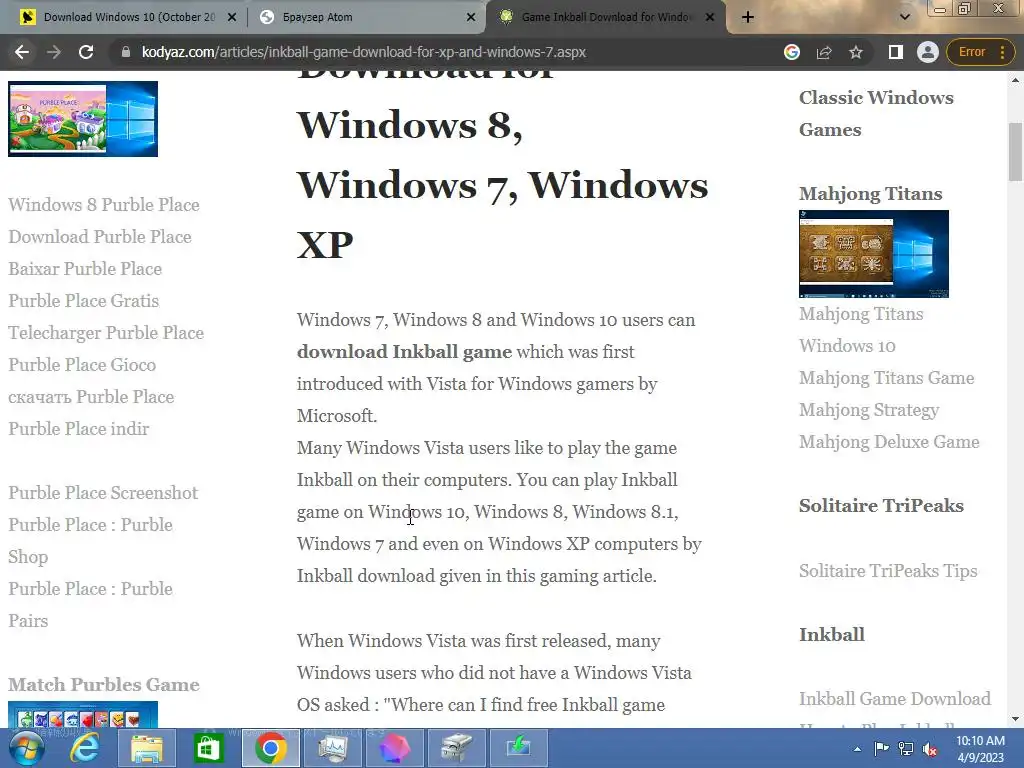Open the Store app in taskbar

click(x=208, y=748)
